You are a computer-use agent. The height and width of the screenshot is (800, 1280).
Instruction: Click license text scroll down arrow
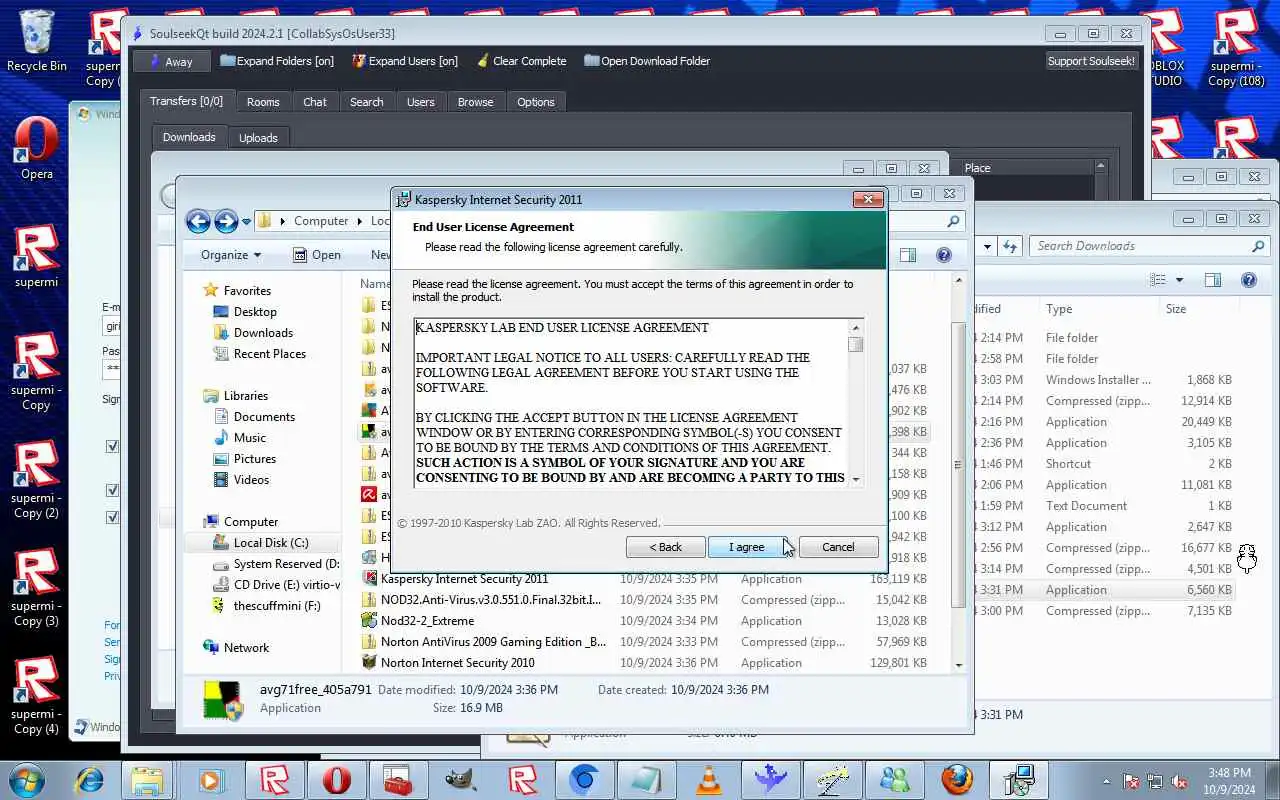pos(855,479)
